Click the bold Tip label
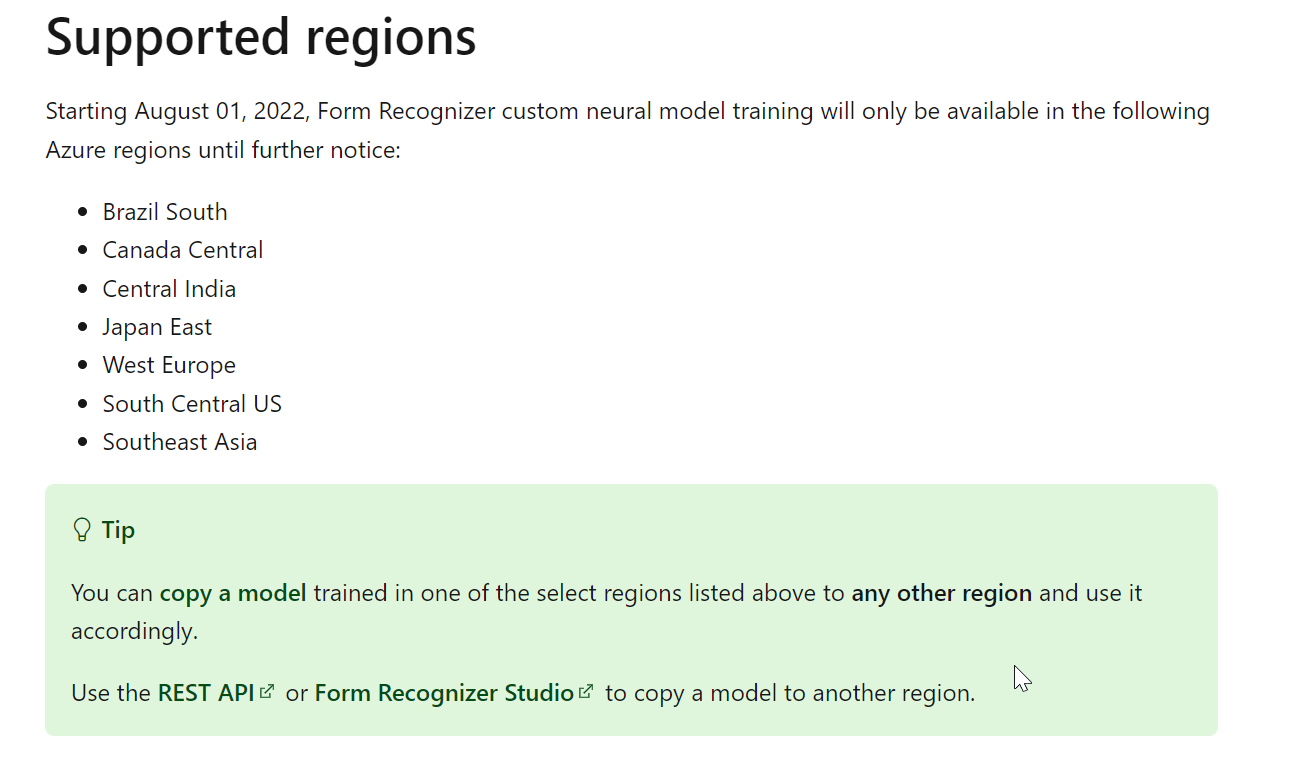This screenshot has width=1298, height=767. coord(118,530)
